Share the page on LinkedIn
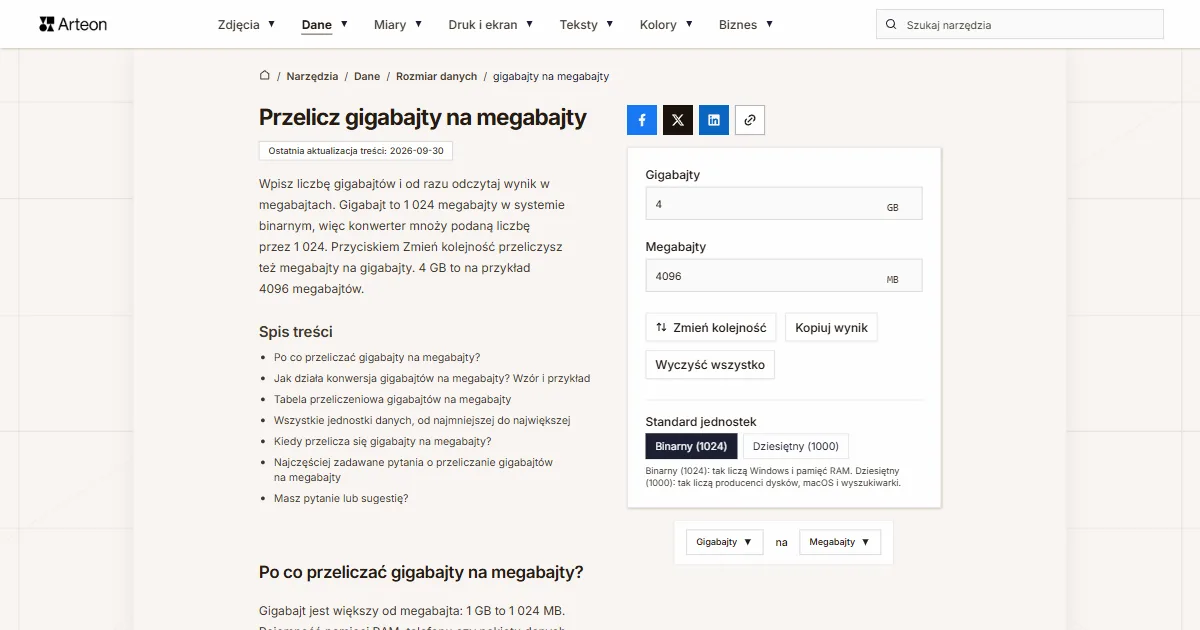Viewport: 1200px width, 630px height. (x=714, y=120)
